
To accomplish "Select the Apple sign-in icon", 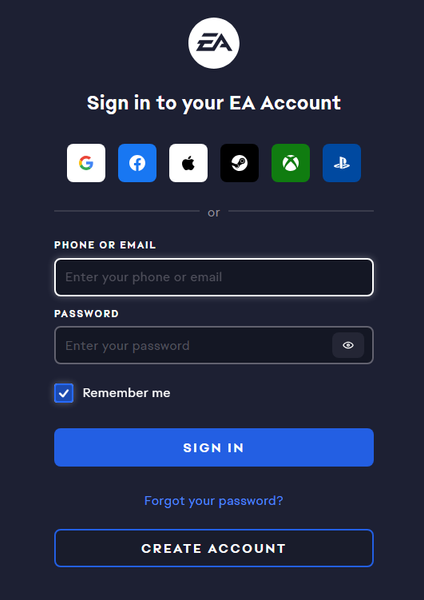I will (x=188, y=163).
